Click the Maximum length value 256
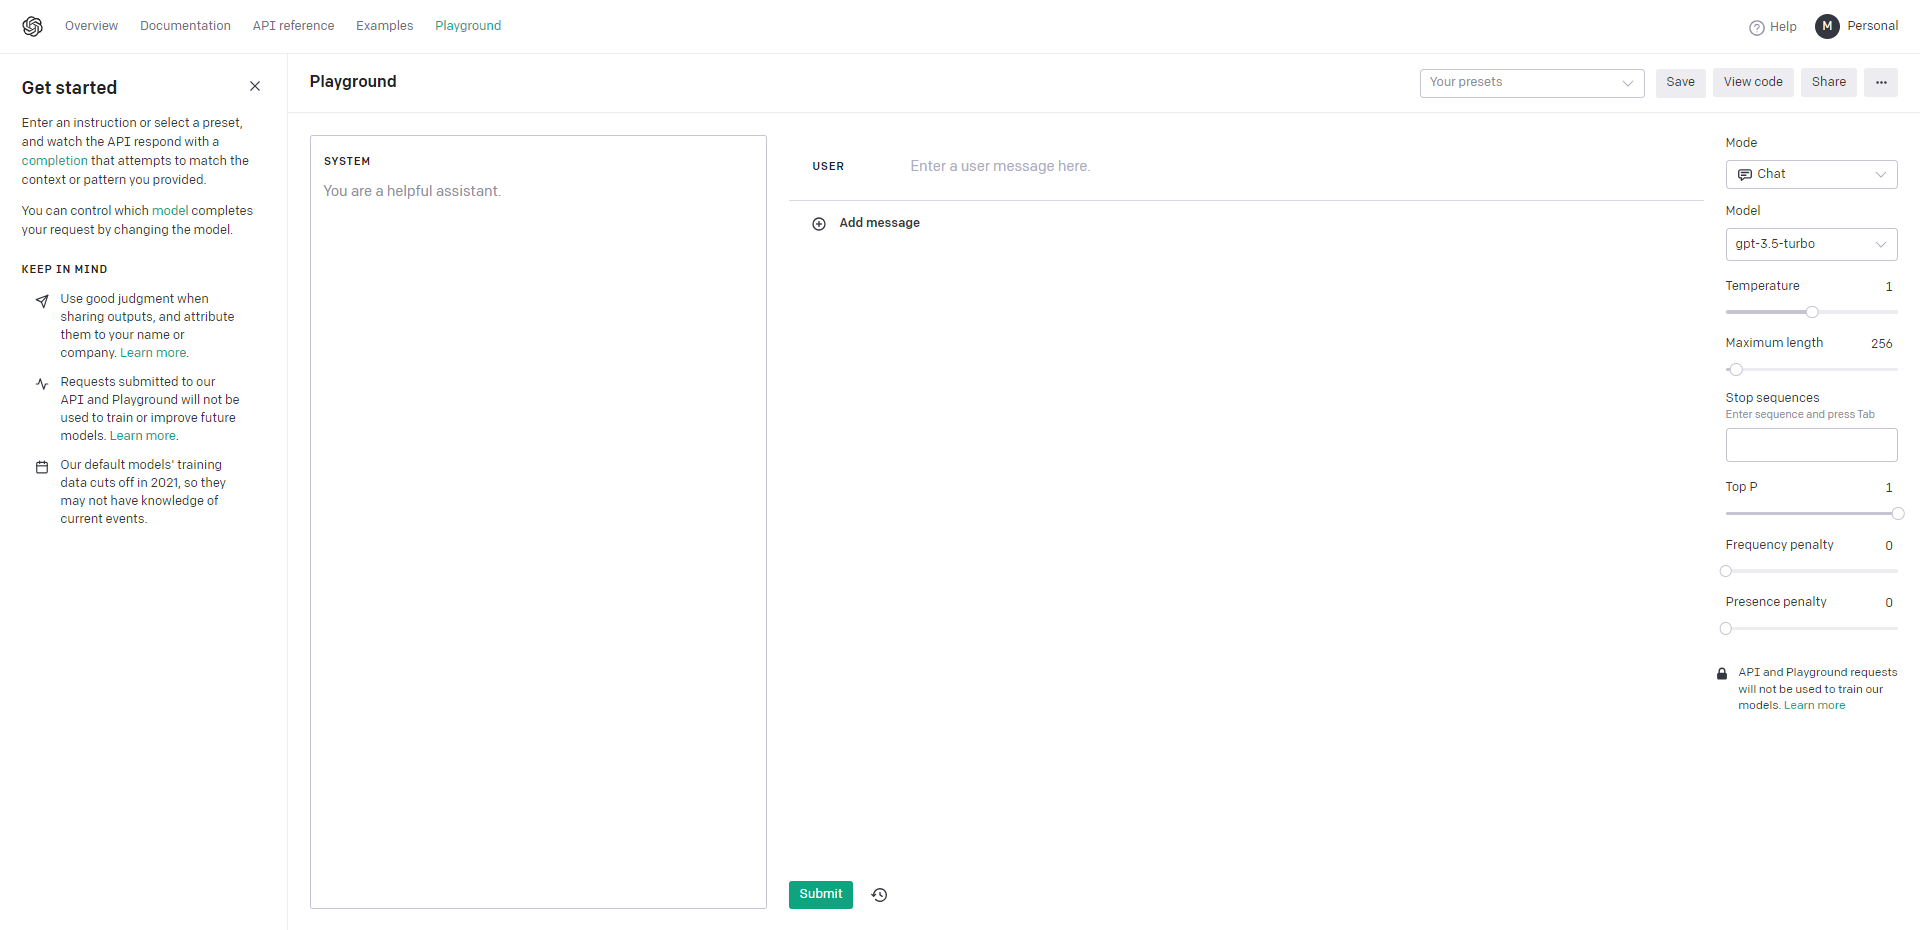 (1881, 344)
